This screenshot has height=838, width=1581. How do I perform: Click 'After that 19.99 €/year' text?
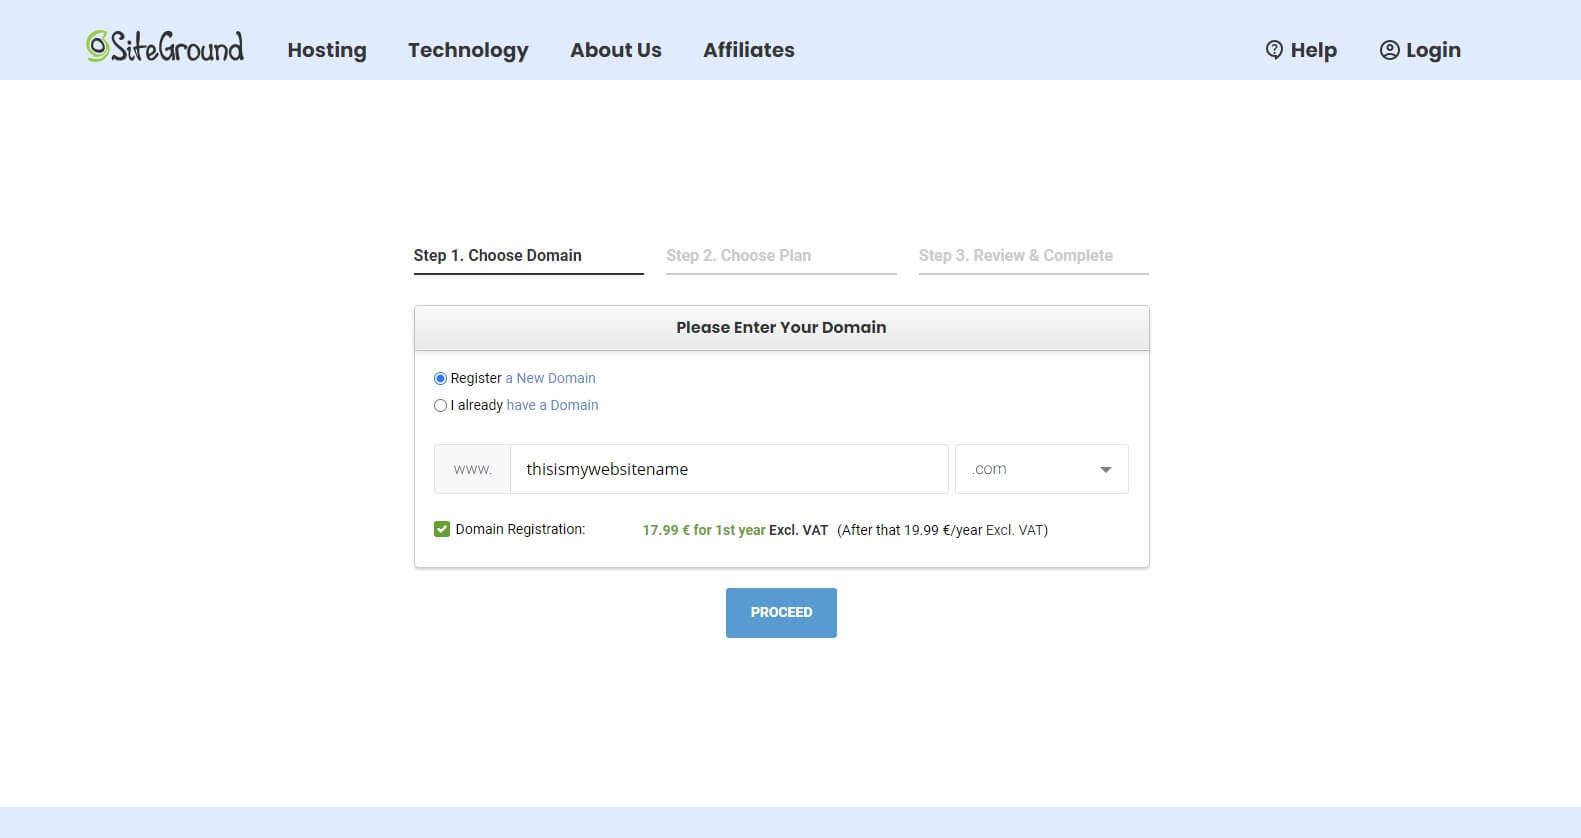point(911,530)
